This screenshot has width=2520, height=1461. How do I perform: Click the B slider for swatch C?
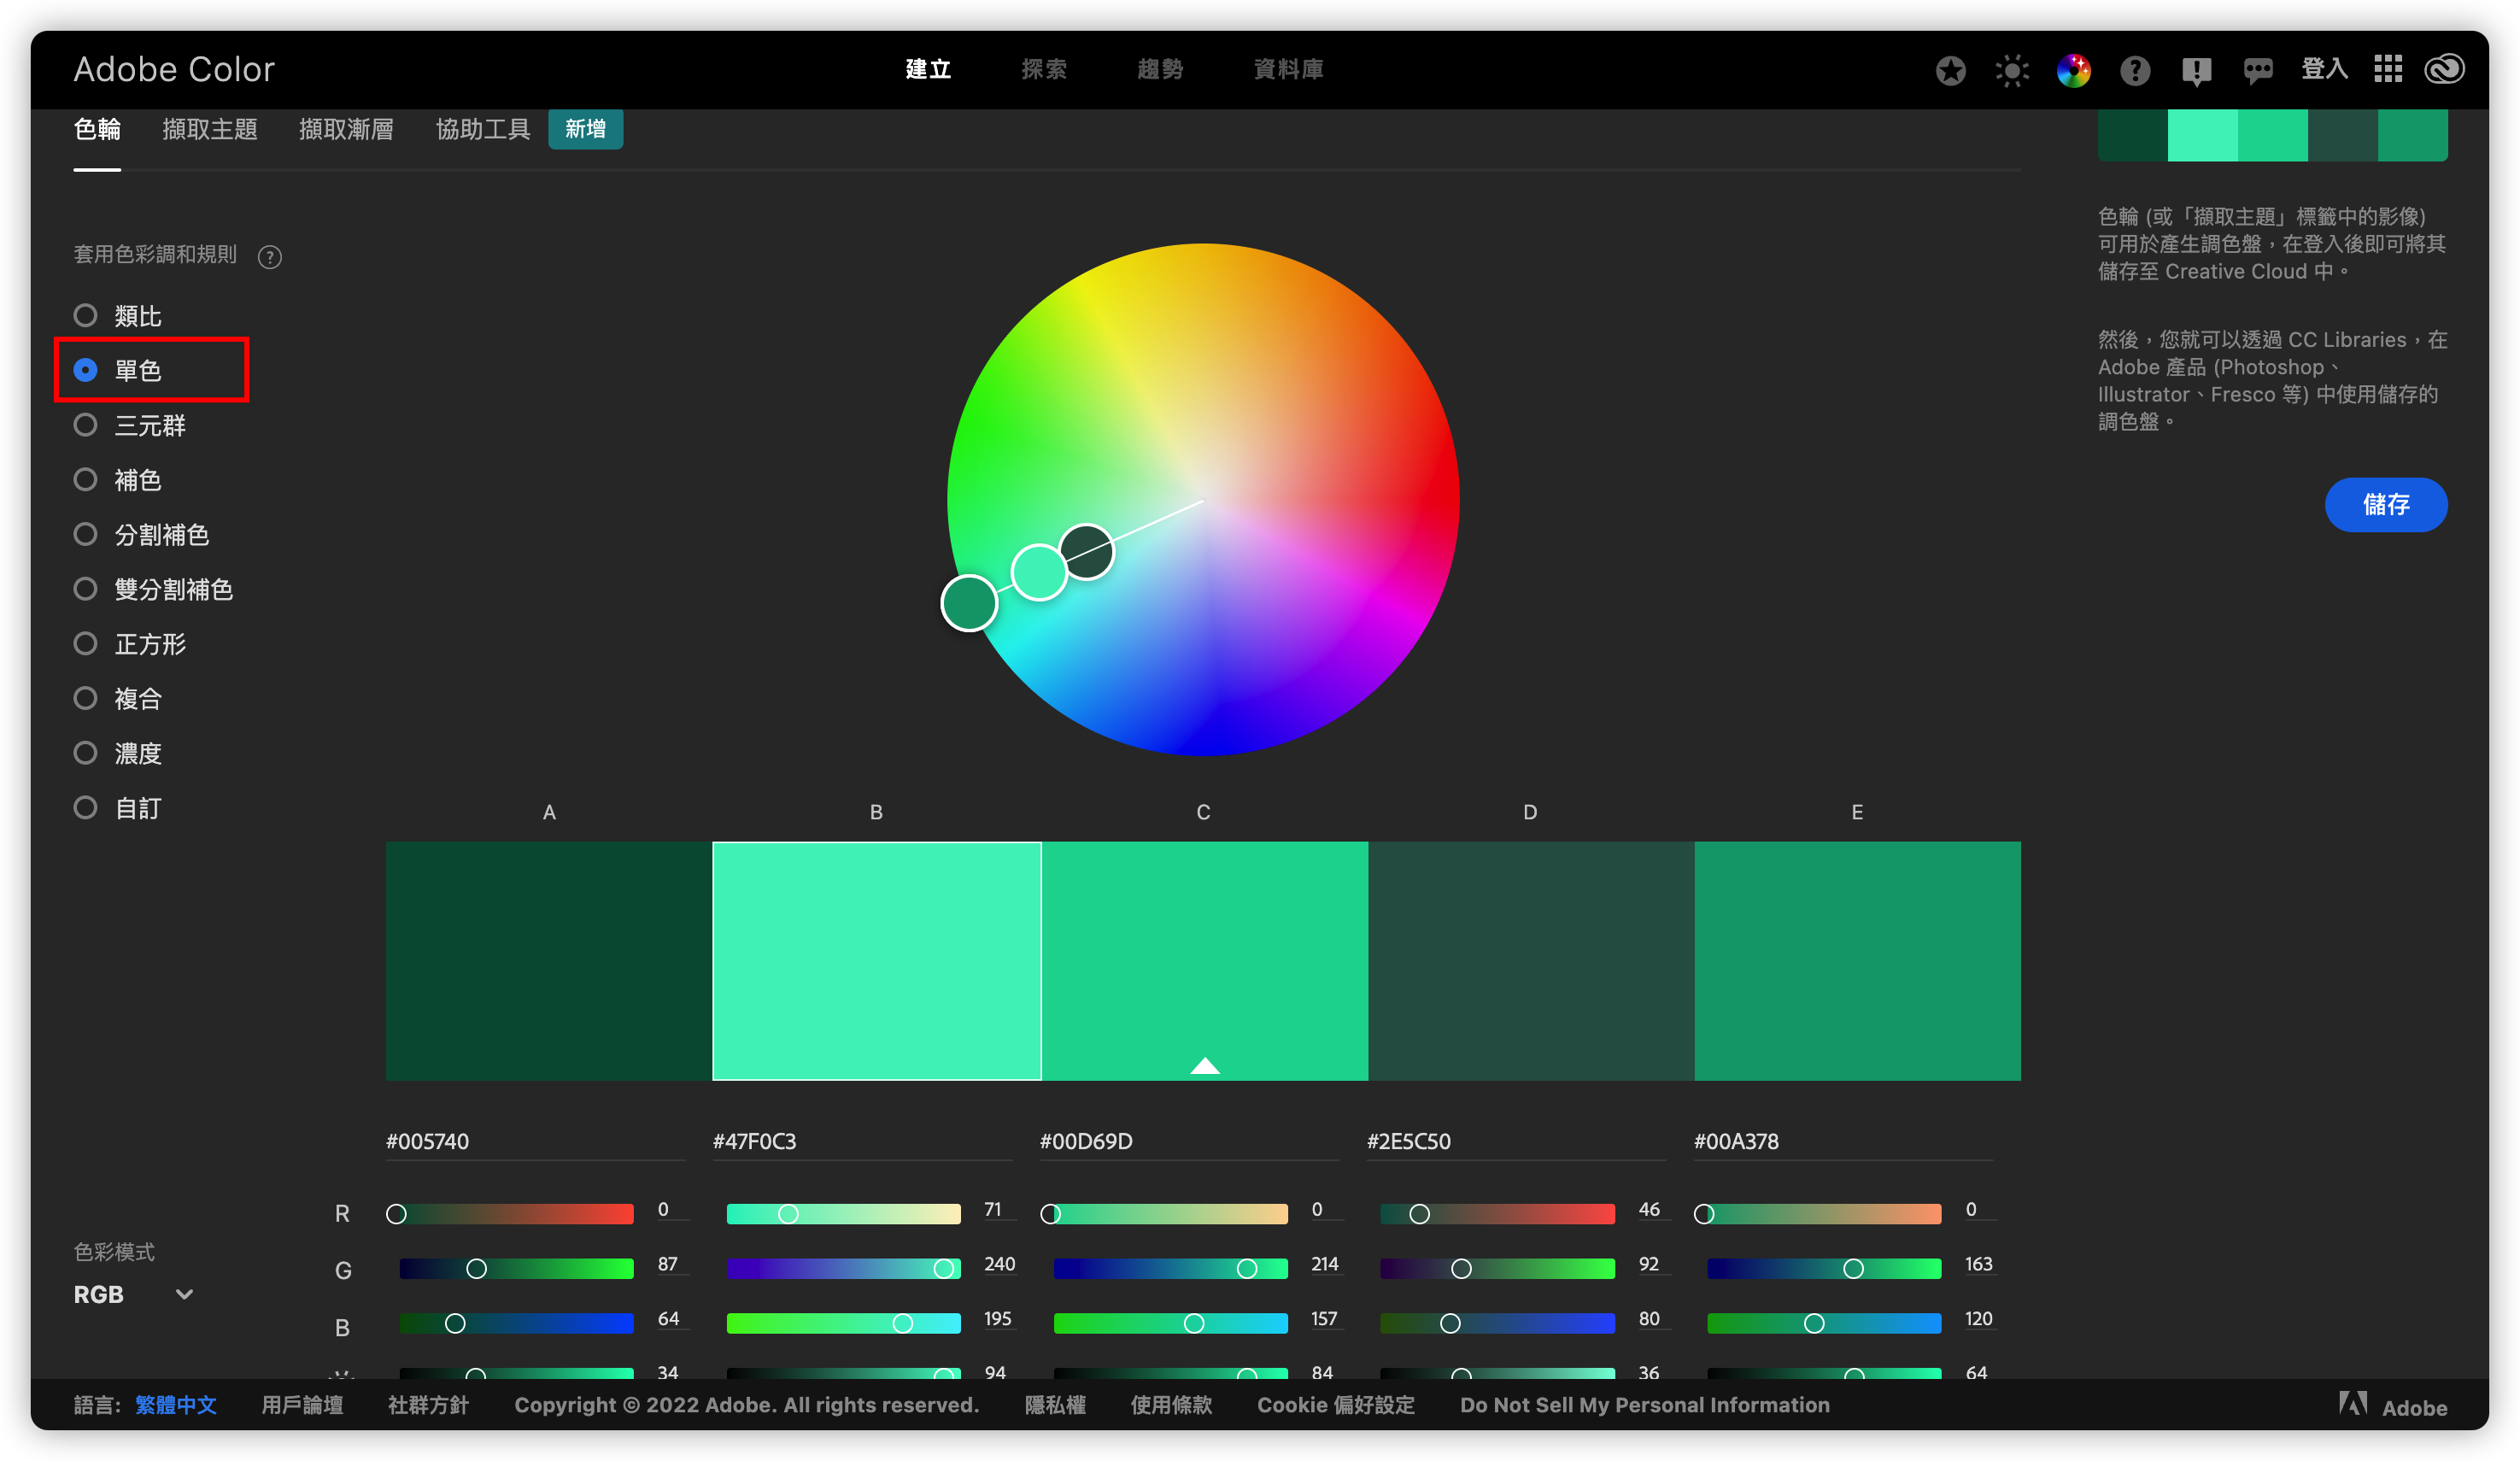1170,1324
